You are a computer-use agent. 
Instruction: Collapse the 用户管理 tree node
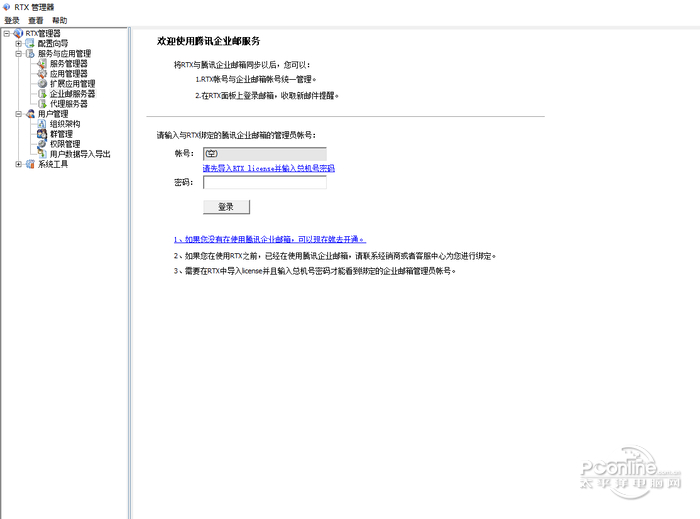(x=19, y=114)
